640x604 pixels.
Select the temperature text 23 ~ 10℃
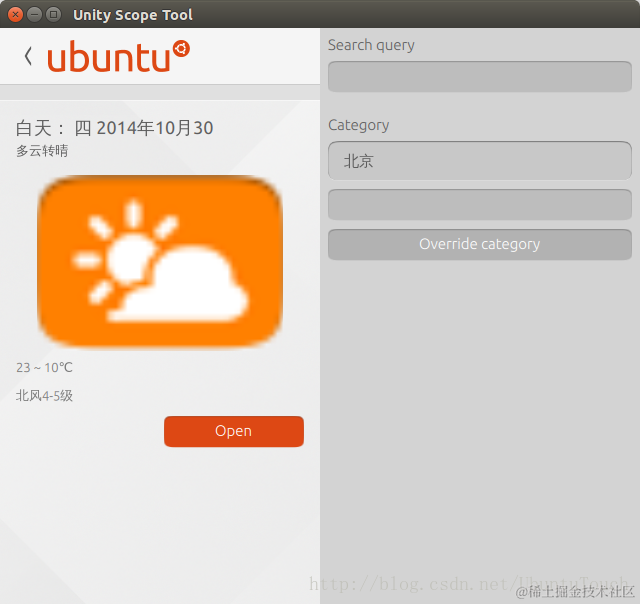44,368
